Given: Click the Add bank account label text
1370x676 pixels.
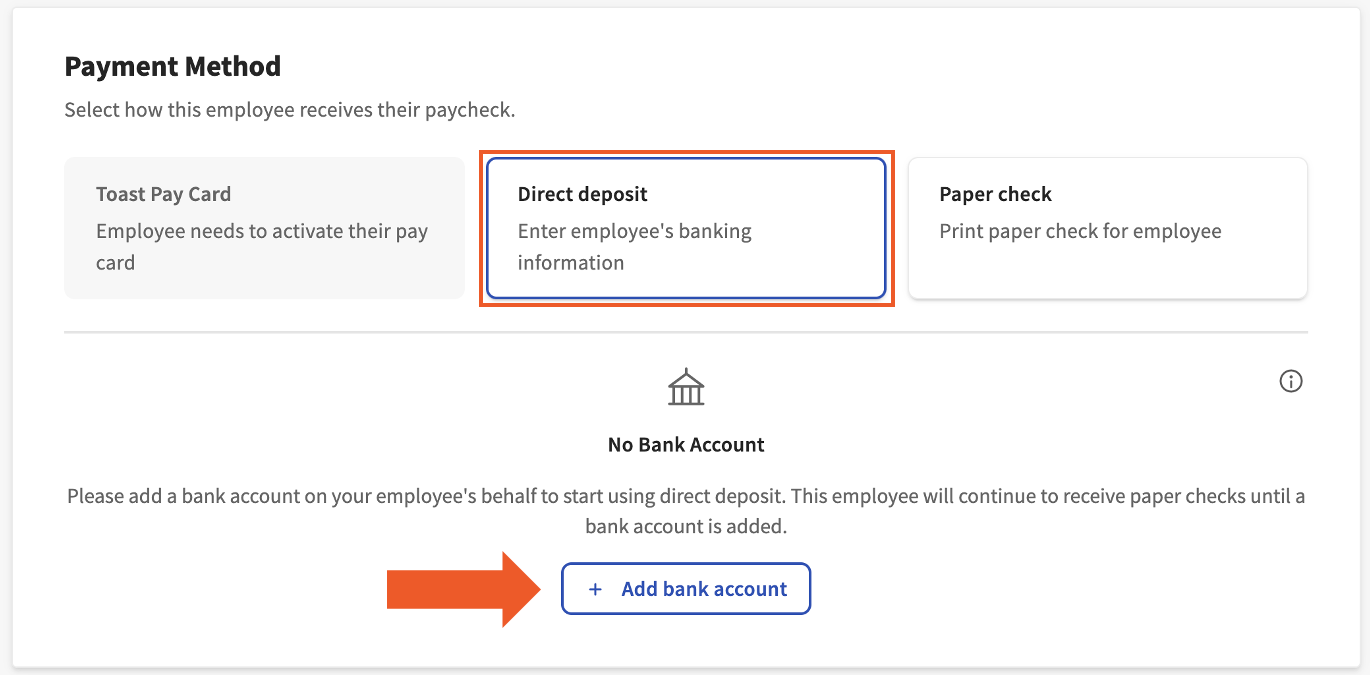Looking at the screenshot, I should 706,588.
